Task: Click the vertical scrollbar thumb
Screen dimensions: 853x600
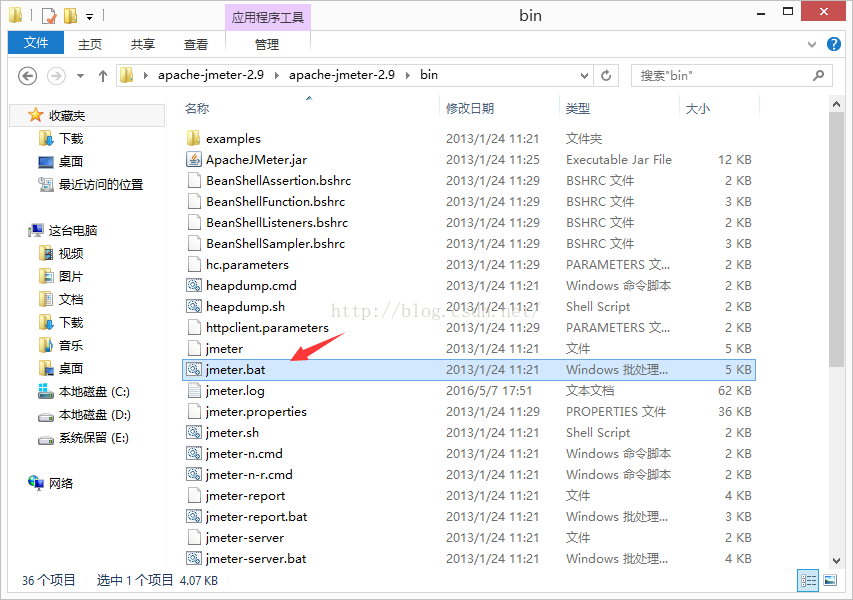Action: 837,239
